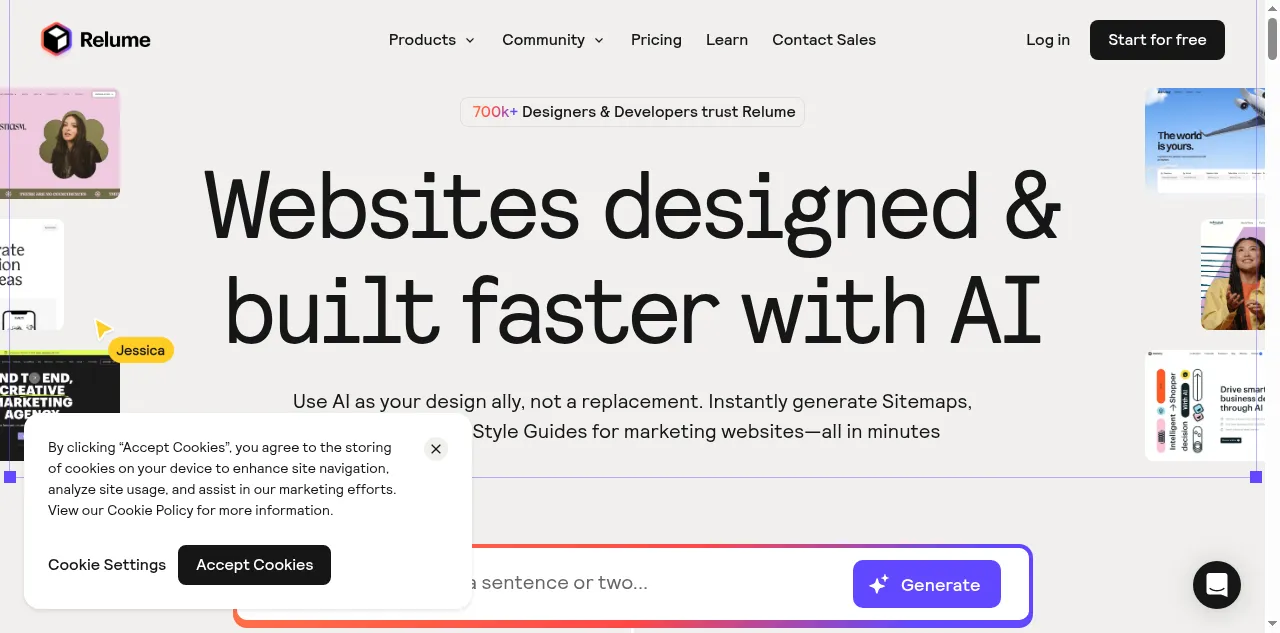The height and width of the screenshot is (633, 1280).
Task: Open the woman in yellow jacket thumbnail
Action: point(1233,275)
